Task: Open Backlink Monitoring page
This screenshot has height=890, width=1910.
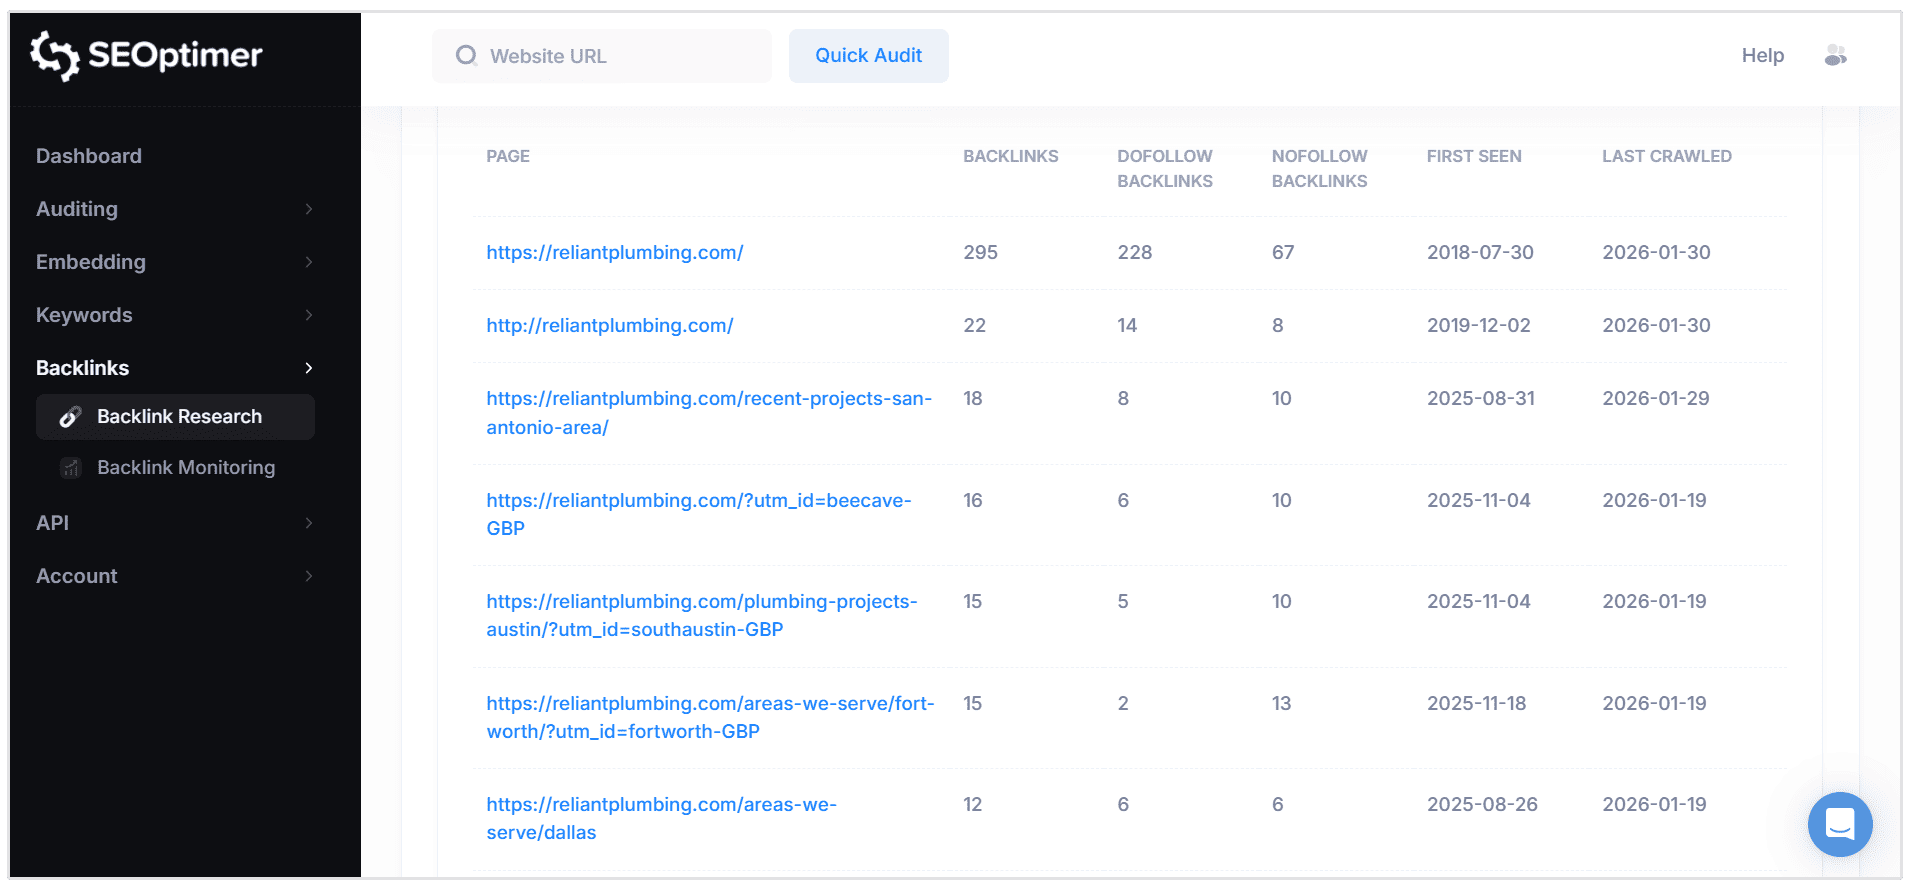Action: tap(186, 468)
